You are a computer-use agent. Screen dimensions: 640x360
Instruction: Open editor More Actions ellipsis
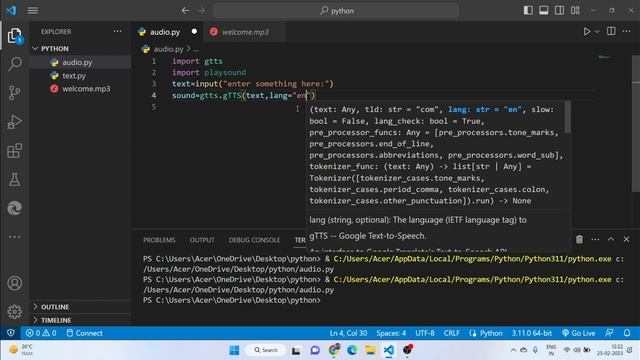click(627, 31)
